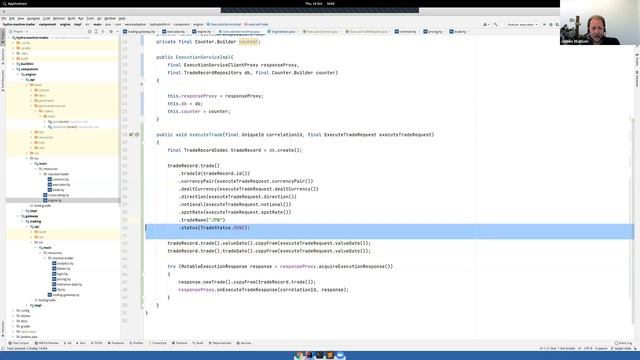Open the Event Log

(x=623, y=343)
